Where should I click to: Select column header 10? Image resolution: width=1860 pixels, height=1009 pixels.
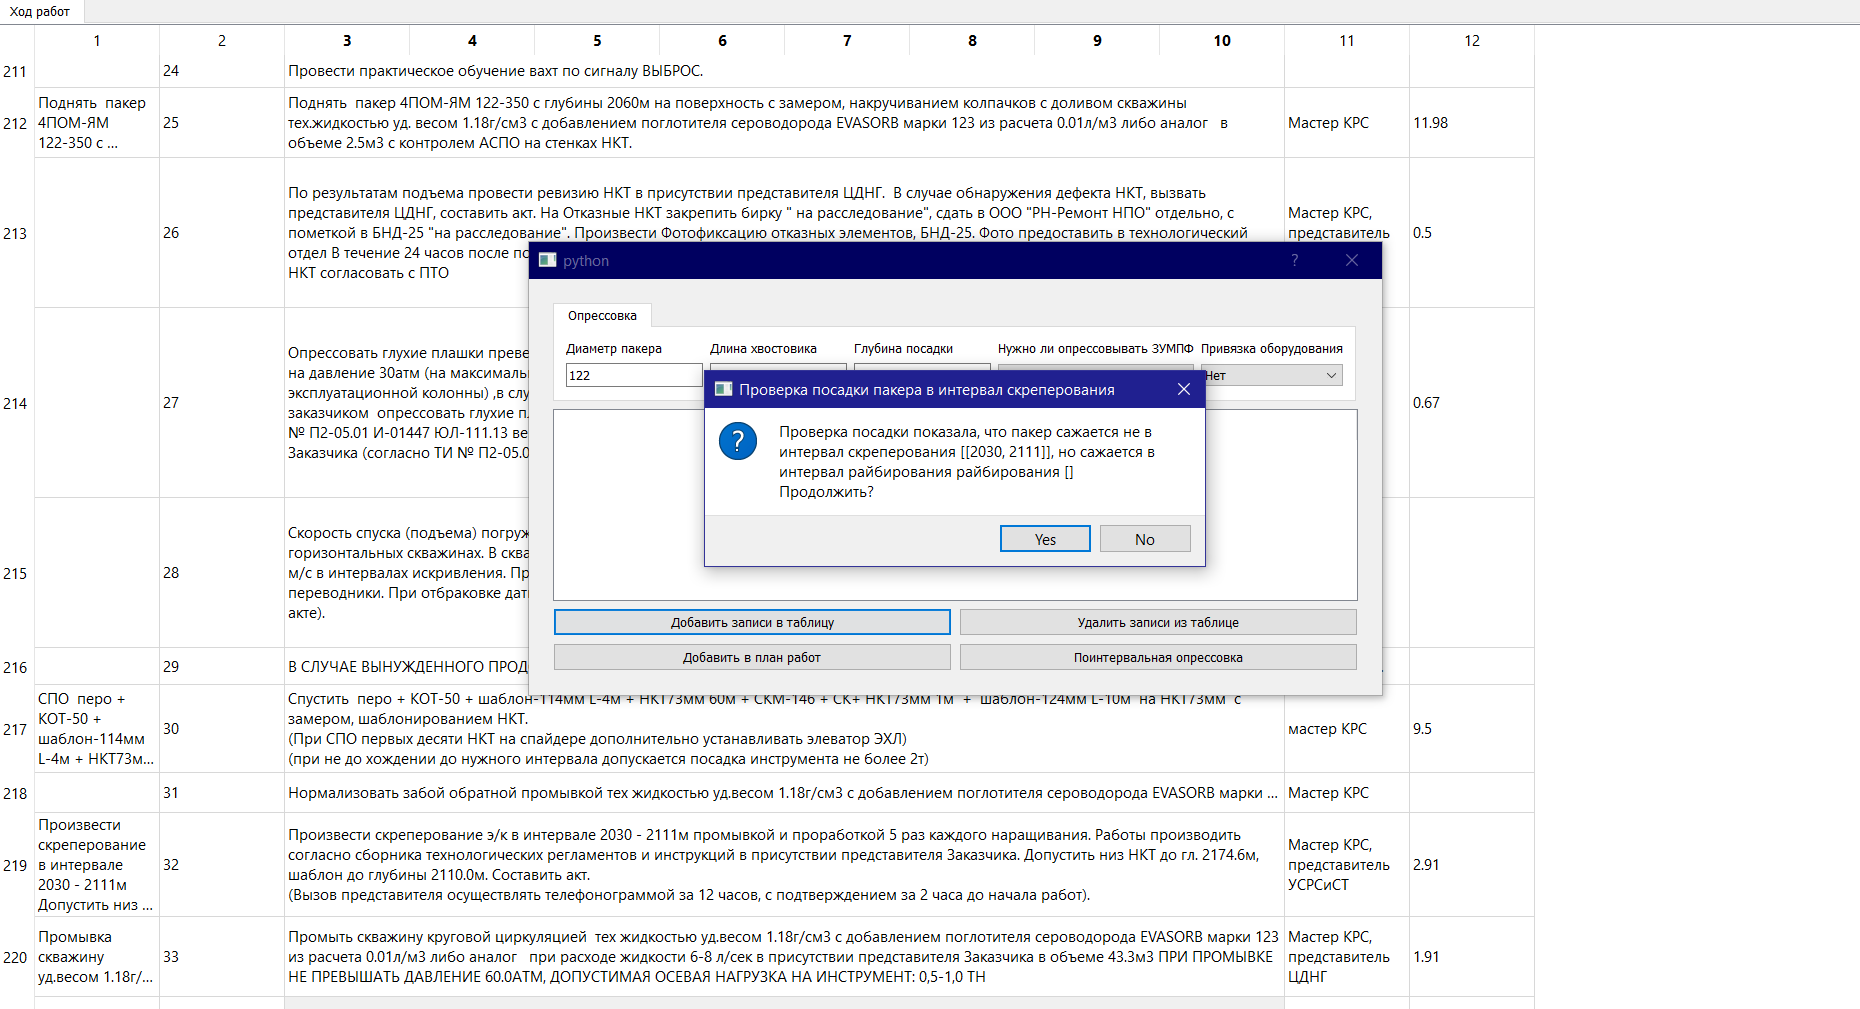point(1222,40)
